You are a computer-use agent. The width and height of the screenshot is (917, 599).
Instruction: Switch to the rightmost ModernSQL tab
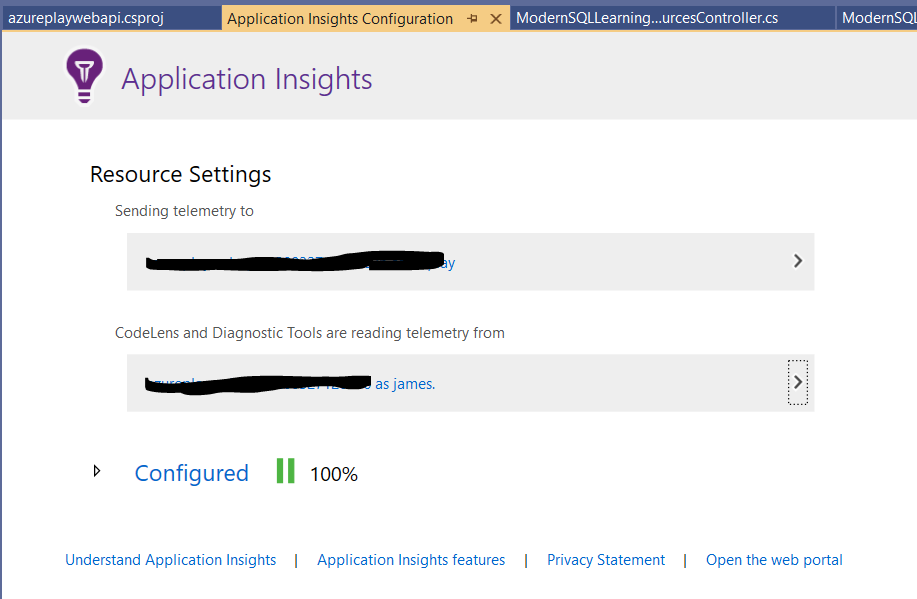[x=877, y=18]
